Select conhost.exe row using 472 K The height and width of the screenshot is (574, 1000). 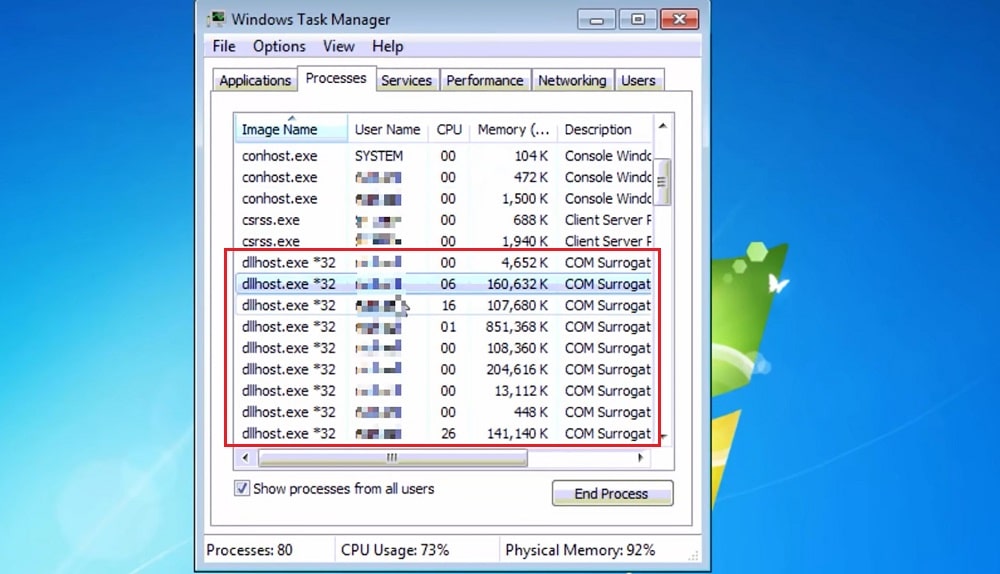(x=444, y=177)
